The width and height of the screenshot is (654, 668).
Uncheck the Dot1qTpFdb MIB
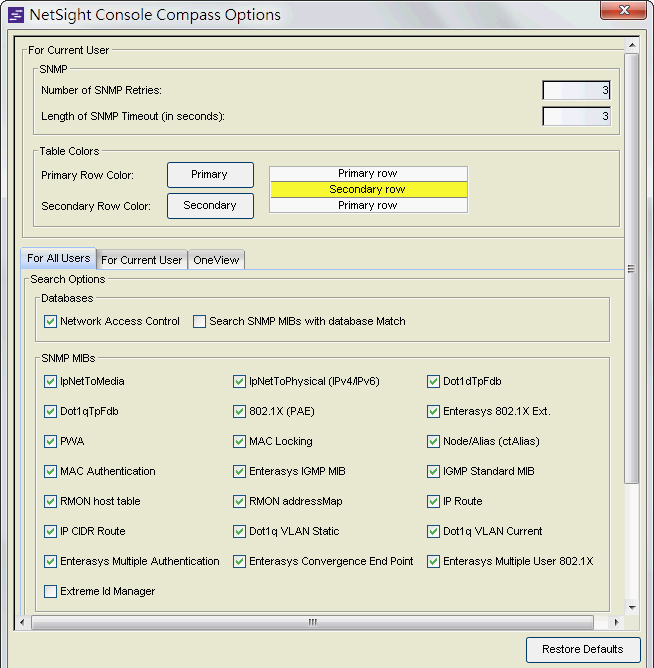coord(50,411)
